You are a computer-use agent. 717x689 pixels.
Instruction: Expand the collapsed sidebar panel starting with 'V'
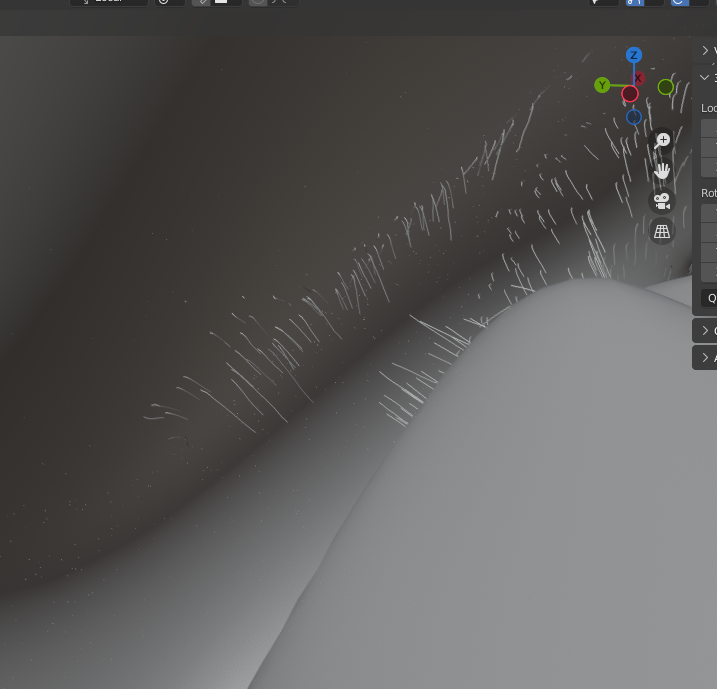click(x=705, y=50)
